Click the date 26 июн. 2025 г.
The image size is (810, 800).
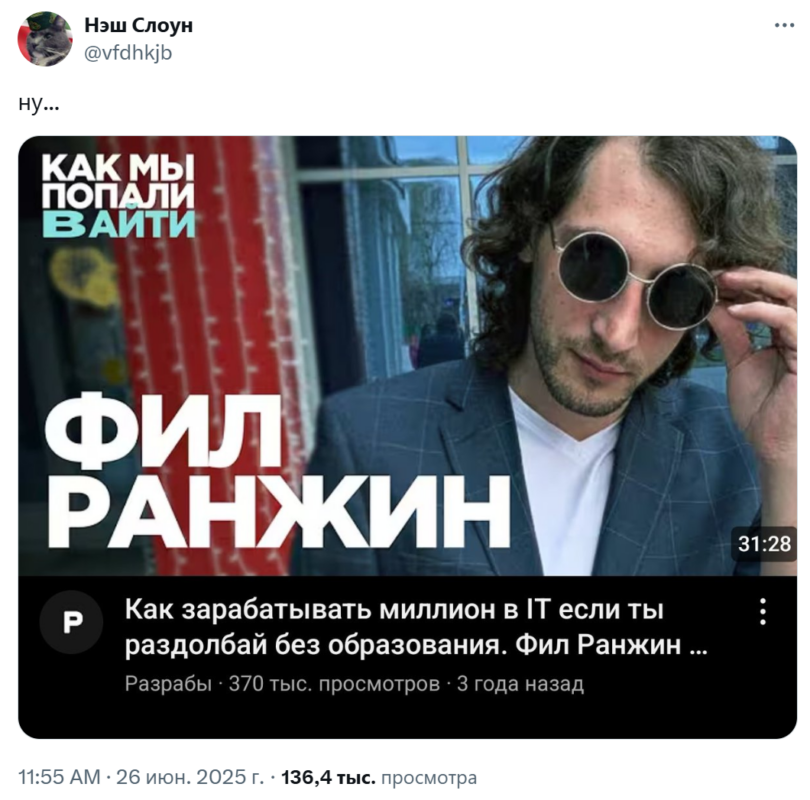tap(190, 777)
